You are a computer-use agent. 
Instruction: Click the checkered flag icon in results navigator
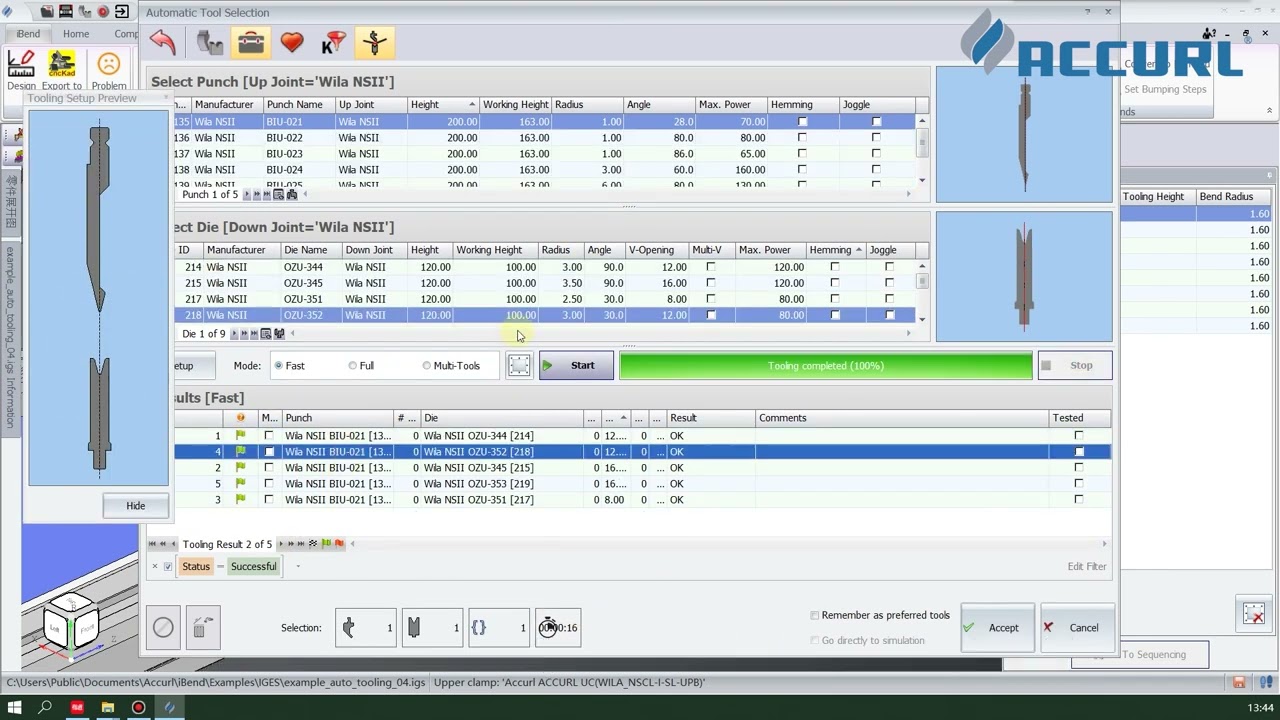pos(313,544)
